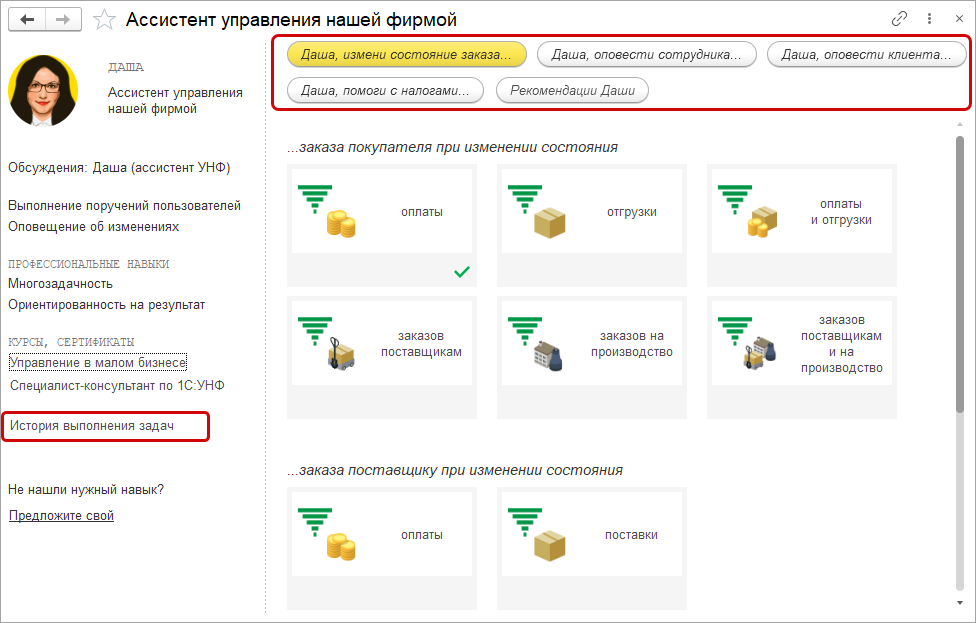The image size is (976, 623).
Task: Click '...заказа покупателя при изменении состояния' heading
Action: pyautogui.click(x=453, y=147)
